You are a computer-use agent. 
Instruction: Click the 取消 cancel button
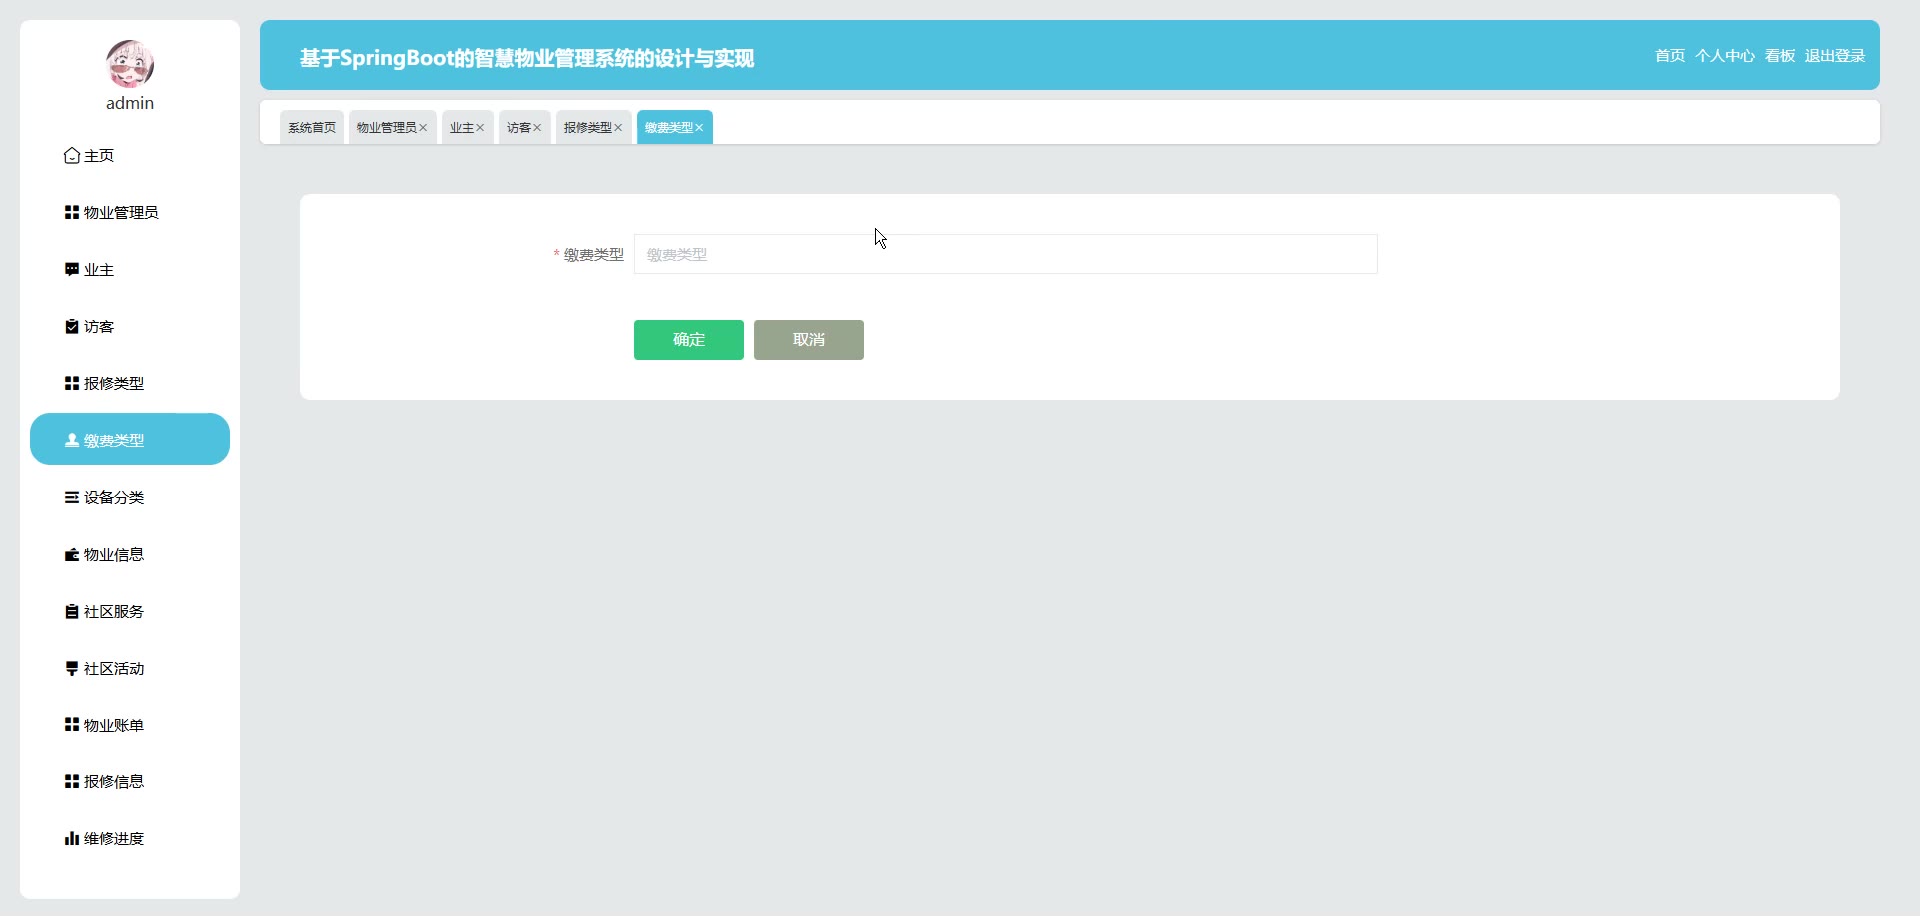(809, 340)
